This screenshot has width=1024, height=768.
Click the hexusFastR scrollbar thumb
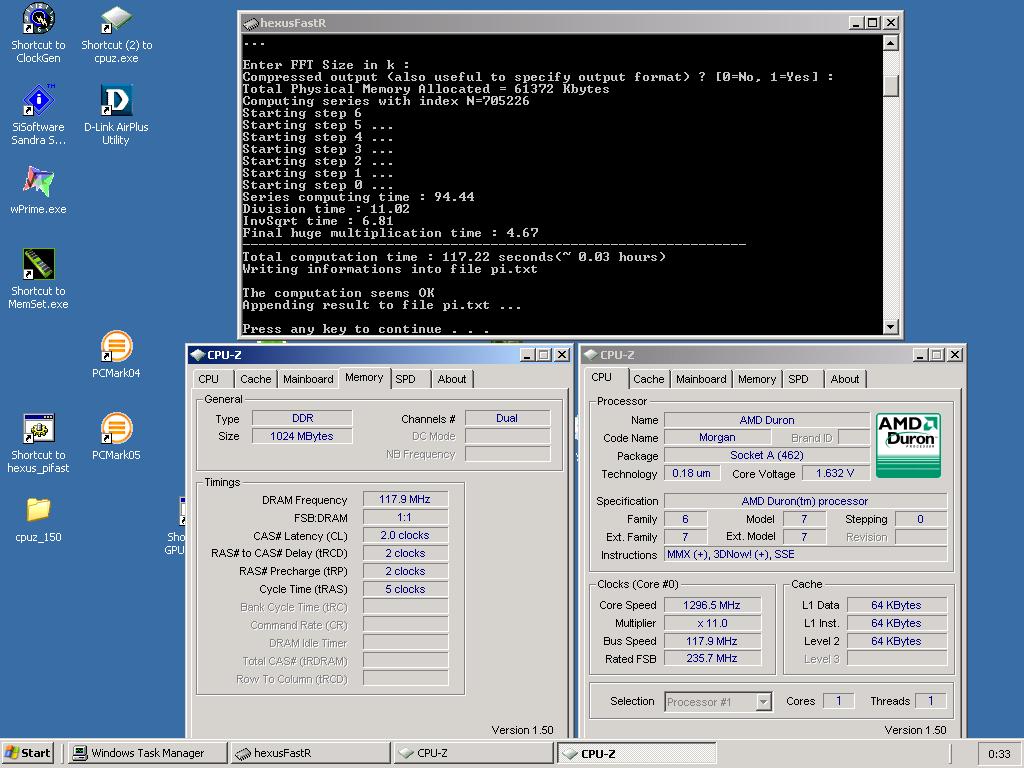(890, 86)
